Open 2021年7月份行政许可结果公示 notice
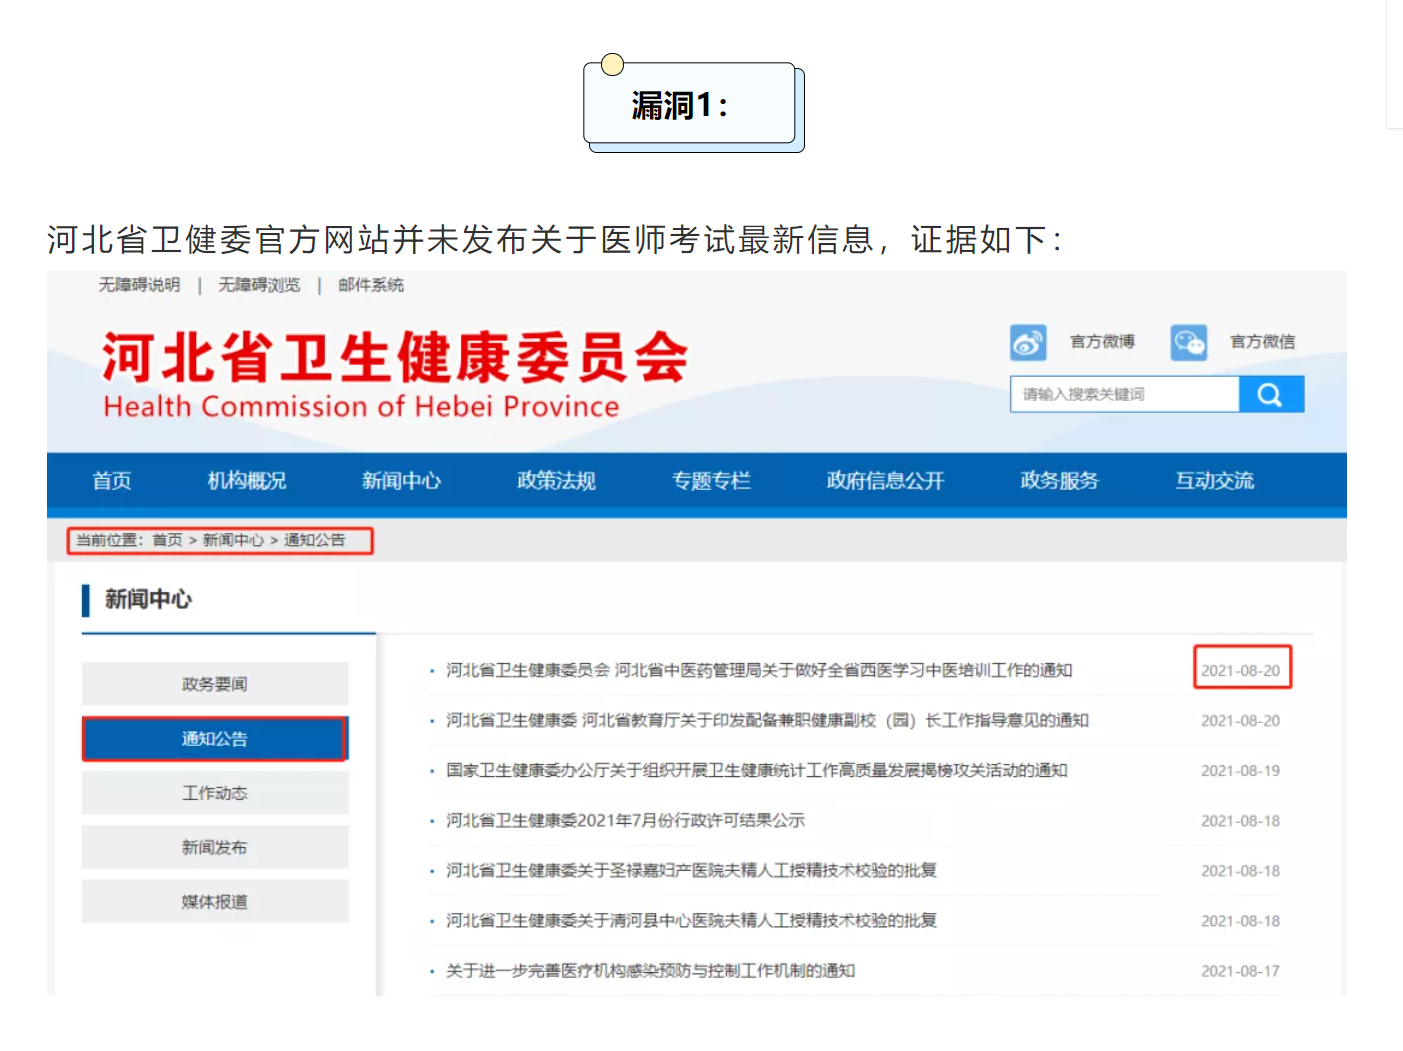1403x1051 pixels. 625,820
